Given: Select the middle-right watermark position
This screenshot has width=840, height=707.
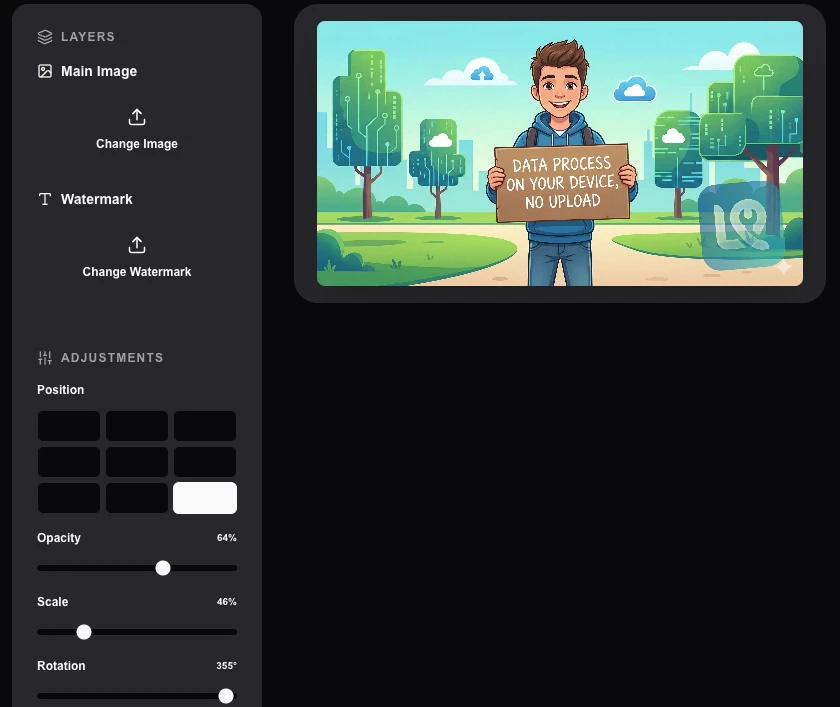Looking at the screenshot, I should tap(205, 461).
